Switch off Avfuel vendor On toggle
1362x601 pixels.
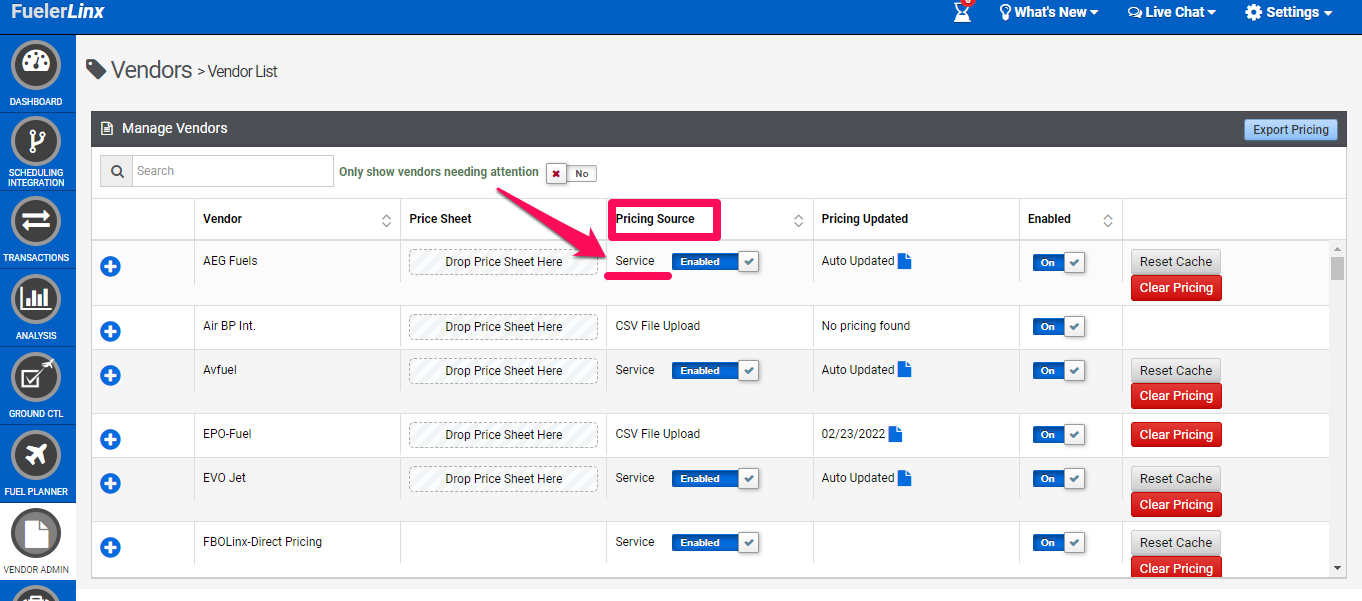pos(1059,371)
